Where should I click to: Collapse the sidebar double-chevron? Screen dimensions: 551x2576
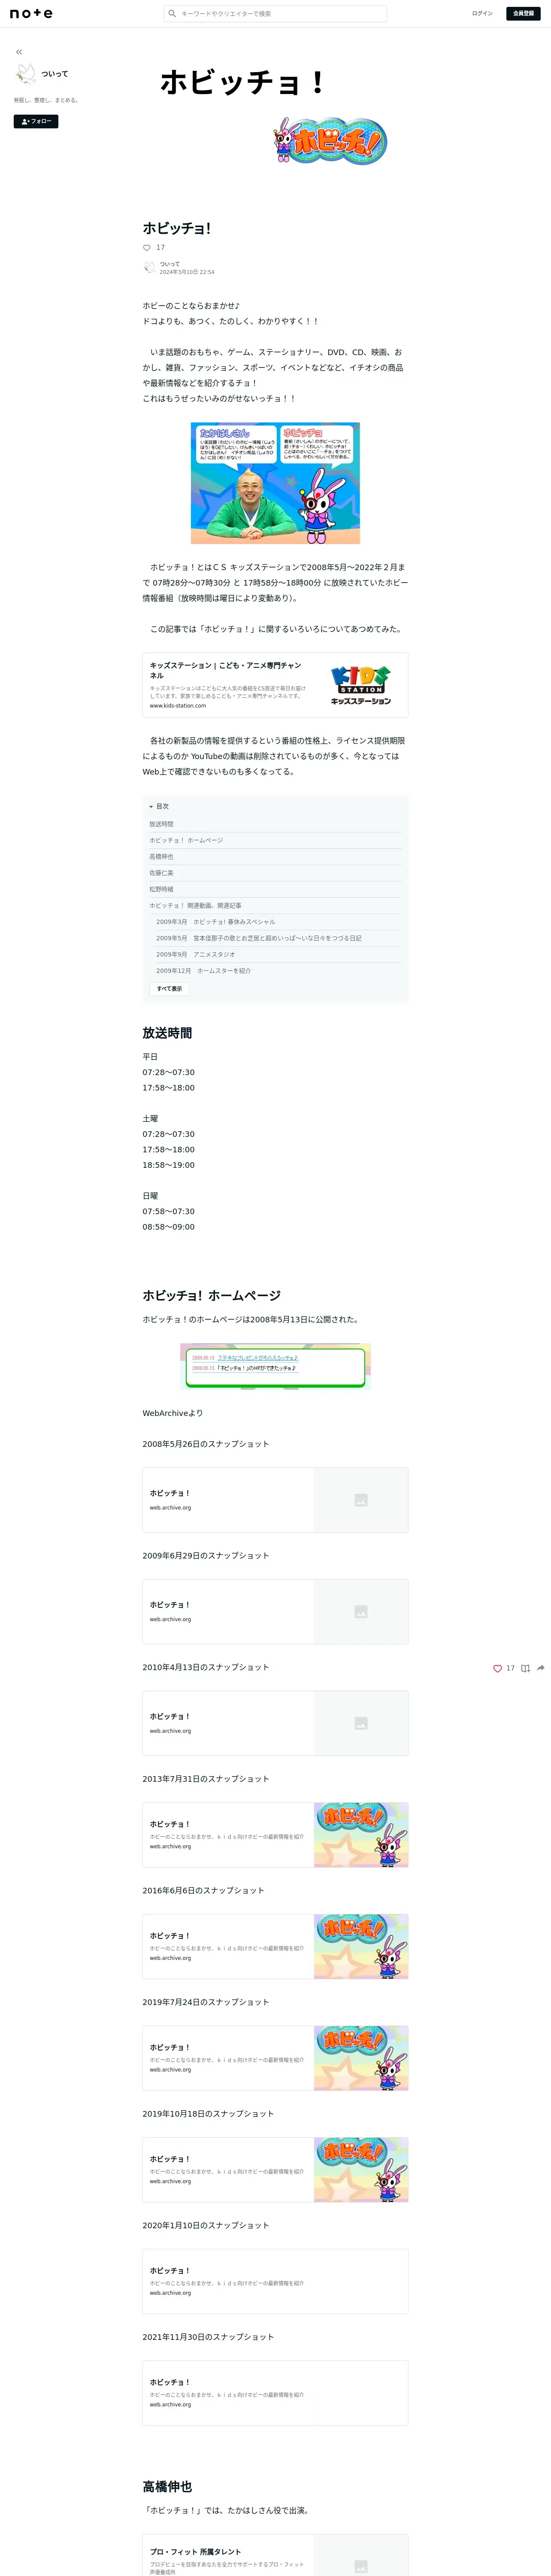pyautogui.click(x=19, y=52)
